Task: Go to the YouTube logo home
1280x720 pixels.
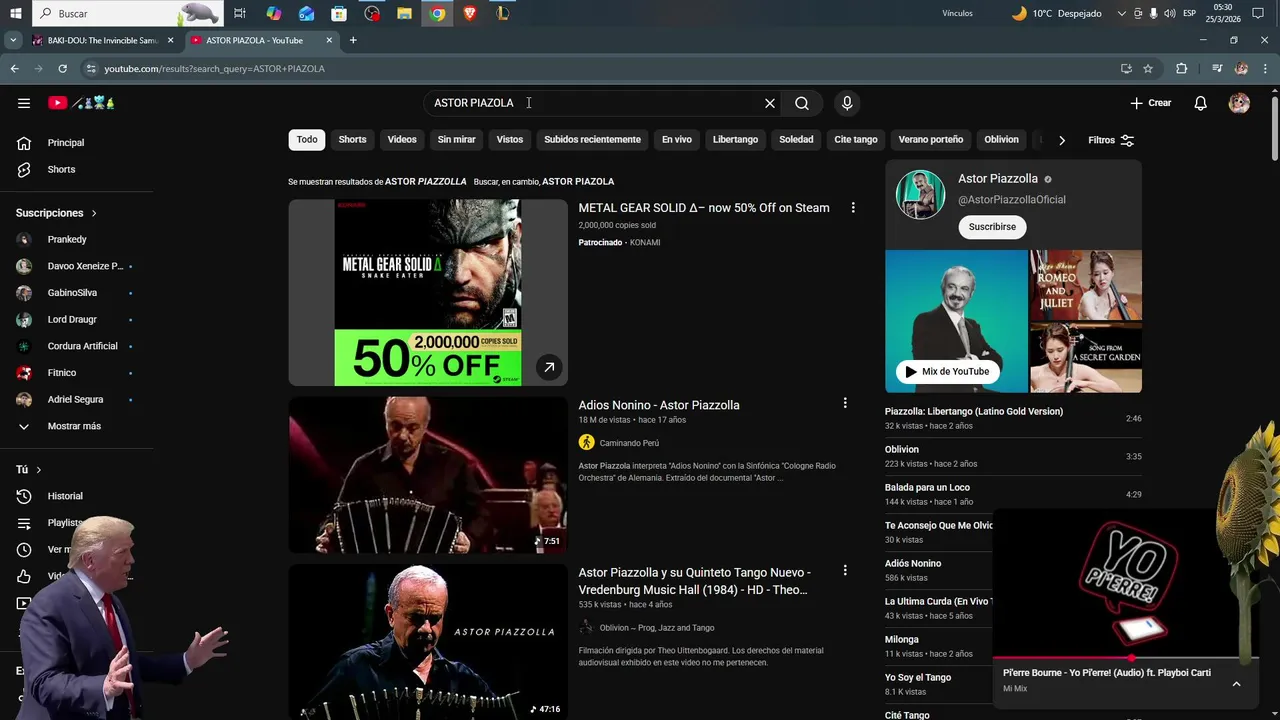Action: coord(82,103)
